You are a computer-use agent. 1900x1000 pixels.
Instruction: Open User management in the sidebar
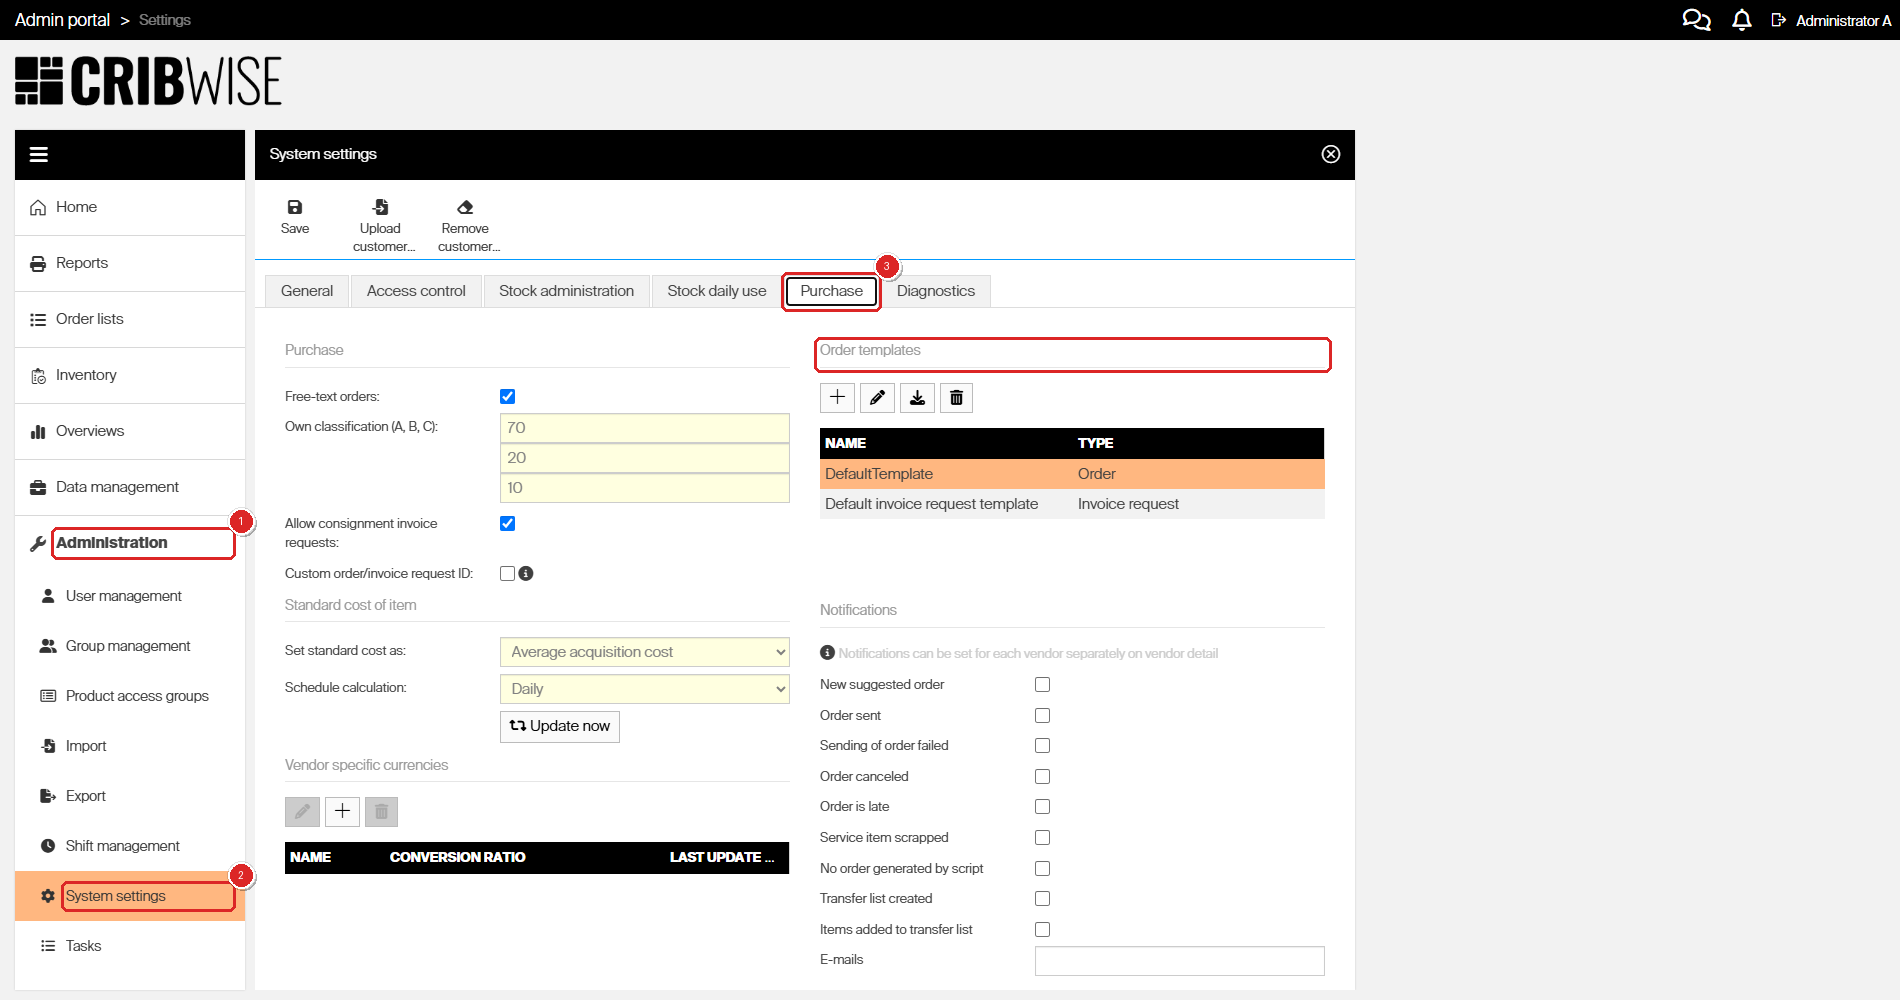(124, 596)
